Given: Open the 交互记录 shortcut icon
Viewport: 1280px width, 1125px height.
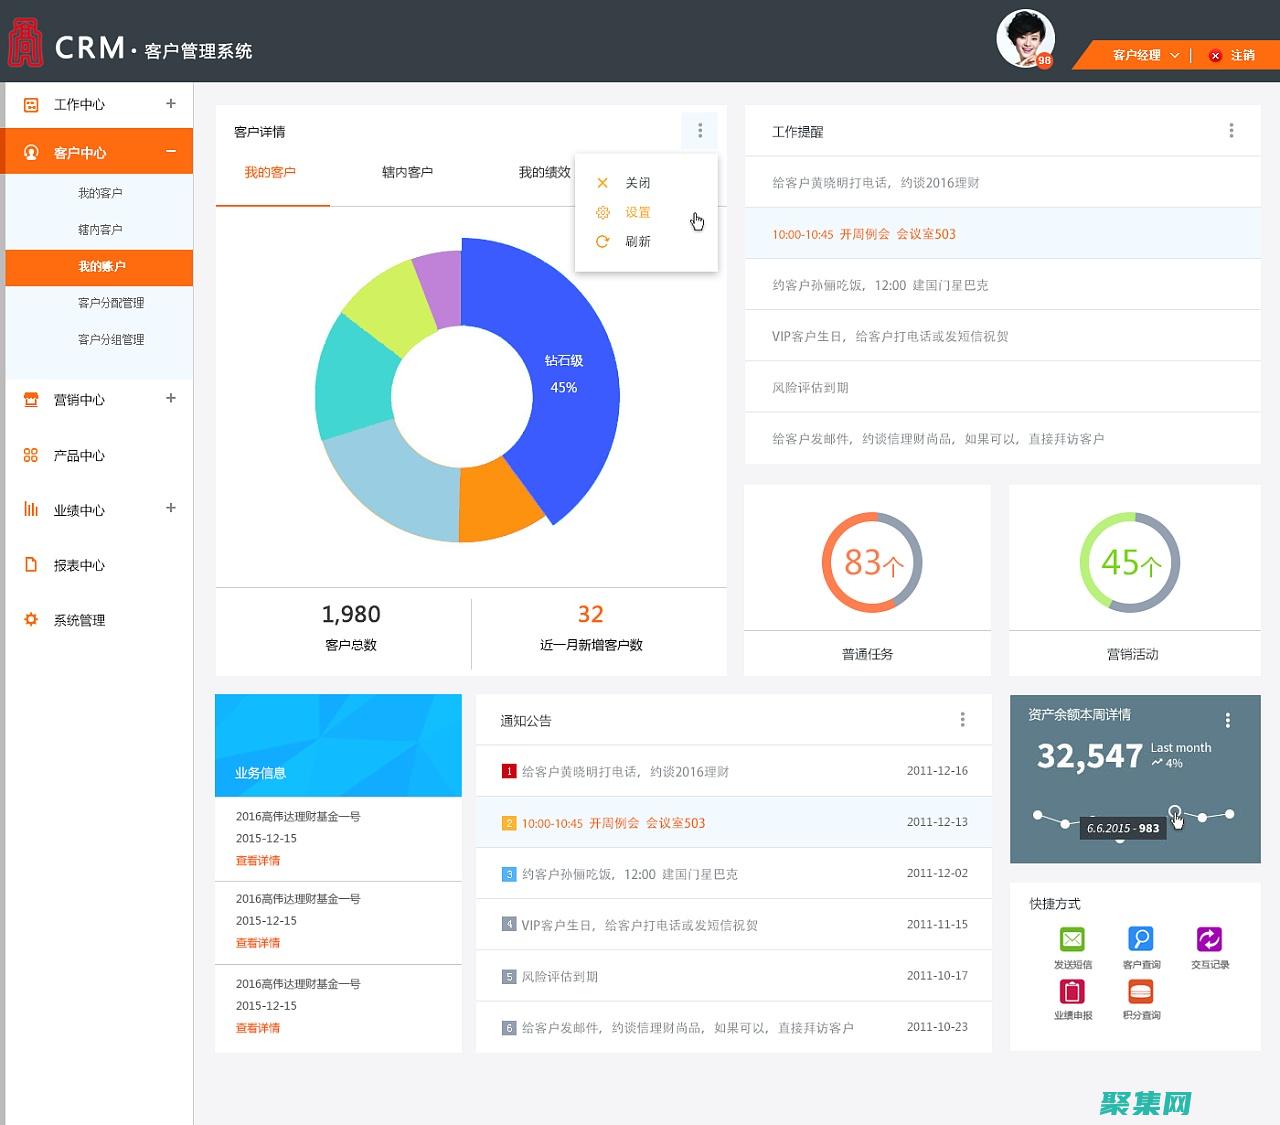Looking at the screenshot, I should [1210, 938].
